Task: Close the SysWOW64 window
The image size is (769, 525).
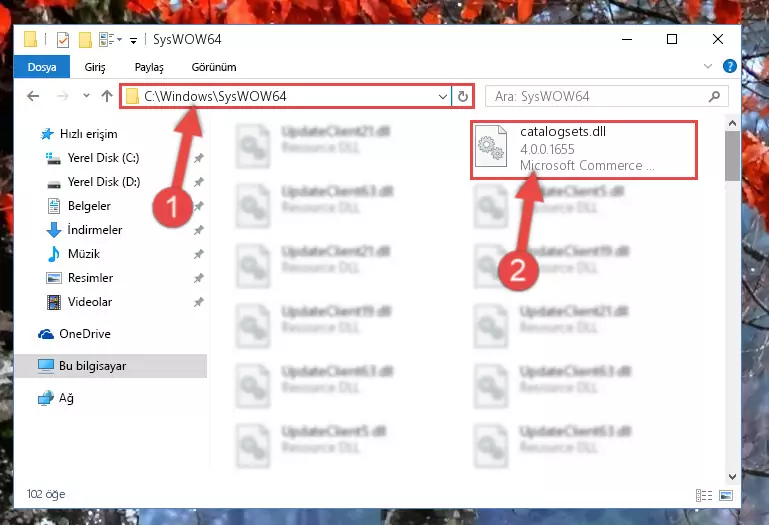Action: [718, 39]
